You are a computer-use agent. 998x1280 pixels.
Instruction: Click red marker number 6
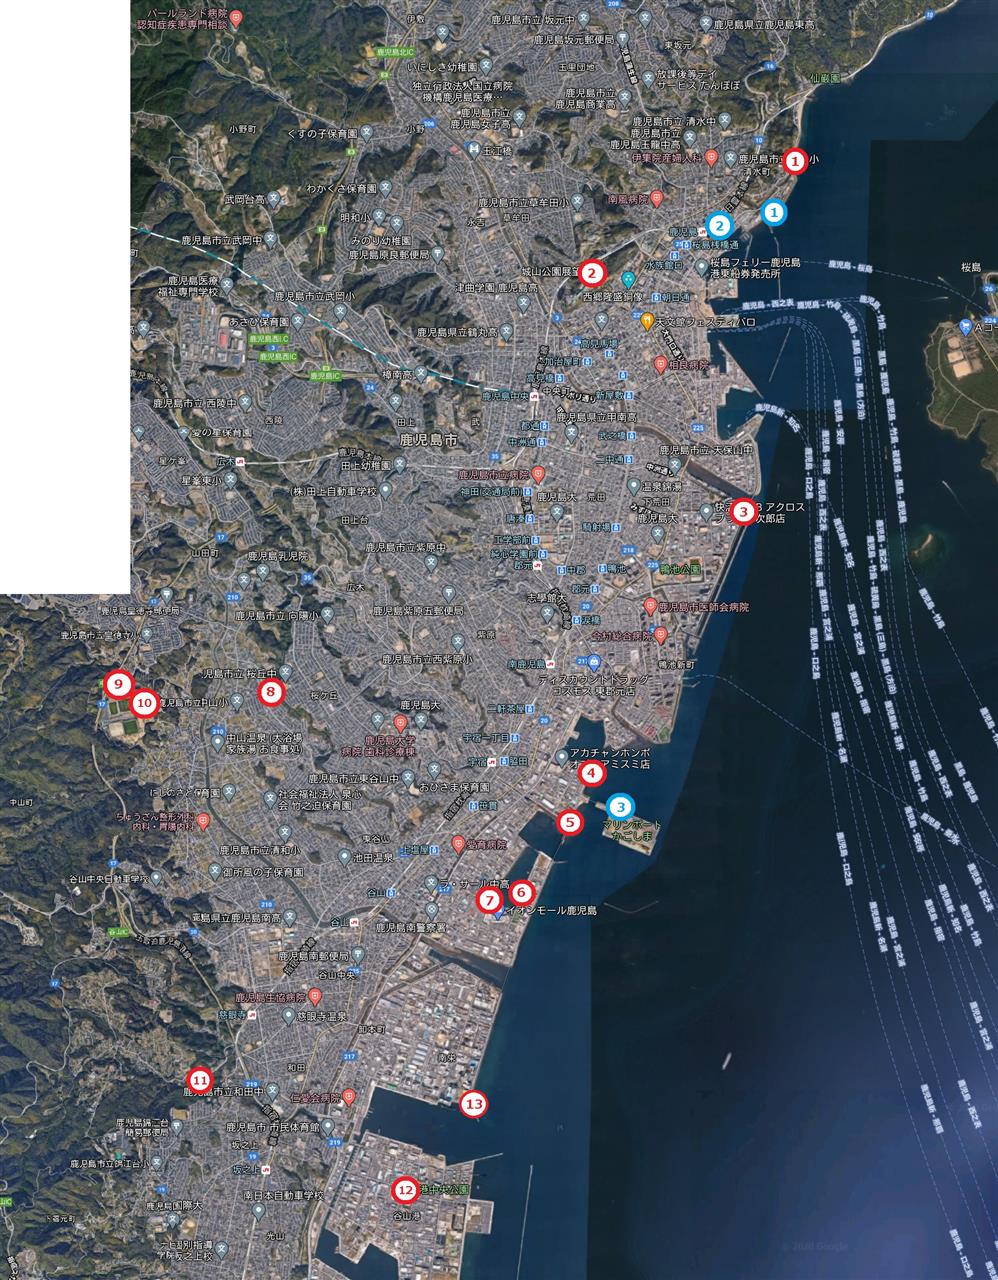(522, 892)
